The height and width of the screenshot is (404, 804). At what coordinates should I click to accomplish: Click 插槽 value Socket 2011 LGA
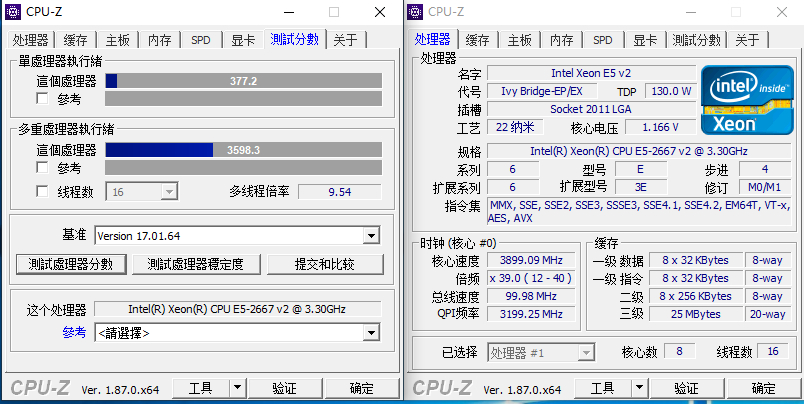591,109
